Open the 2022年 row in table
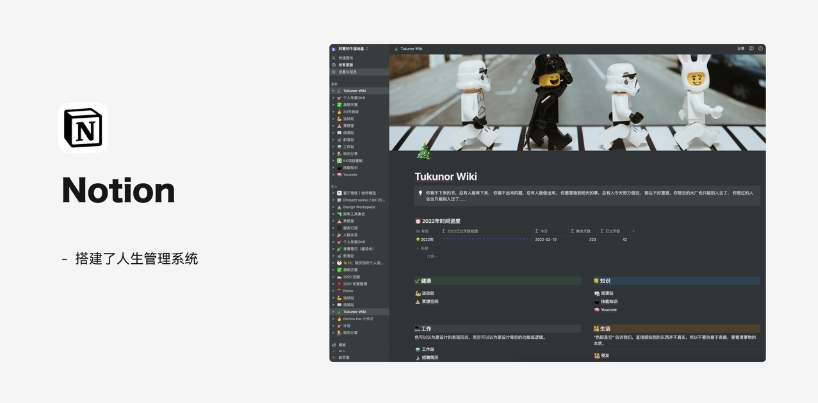 425,240
